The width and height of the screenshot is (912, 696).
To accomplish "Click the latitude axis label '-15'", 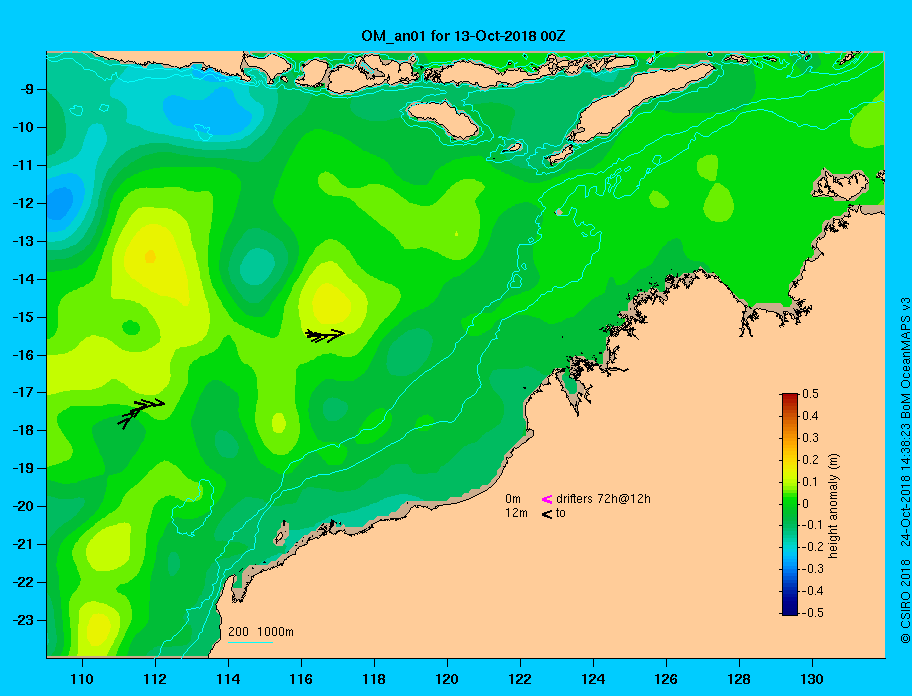I will [x=24, y=317].
